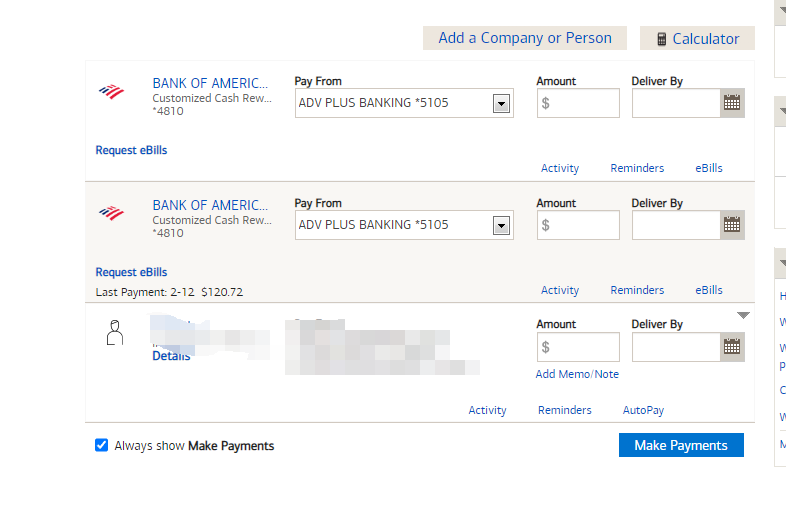Expand Pay From dropdown for second payee
Image resolution: width=786 pixels, height=508 pixels.
click(x=502, y=225)
